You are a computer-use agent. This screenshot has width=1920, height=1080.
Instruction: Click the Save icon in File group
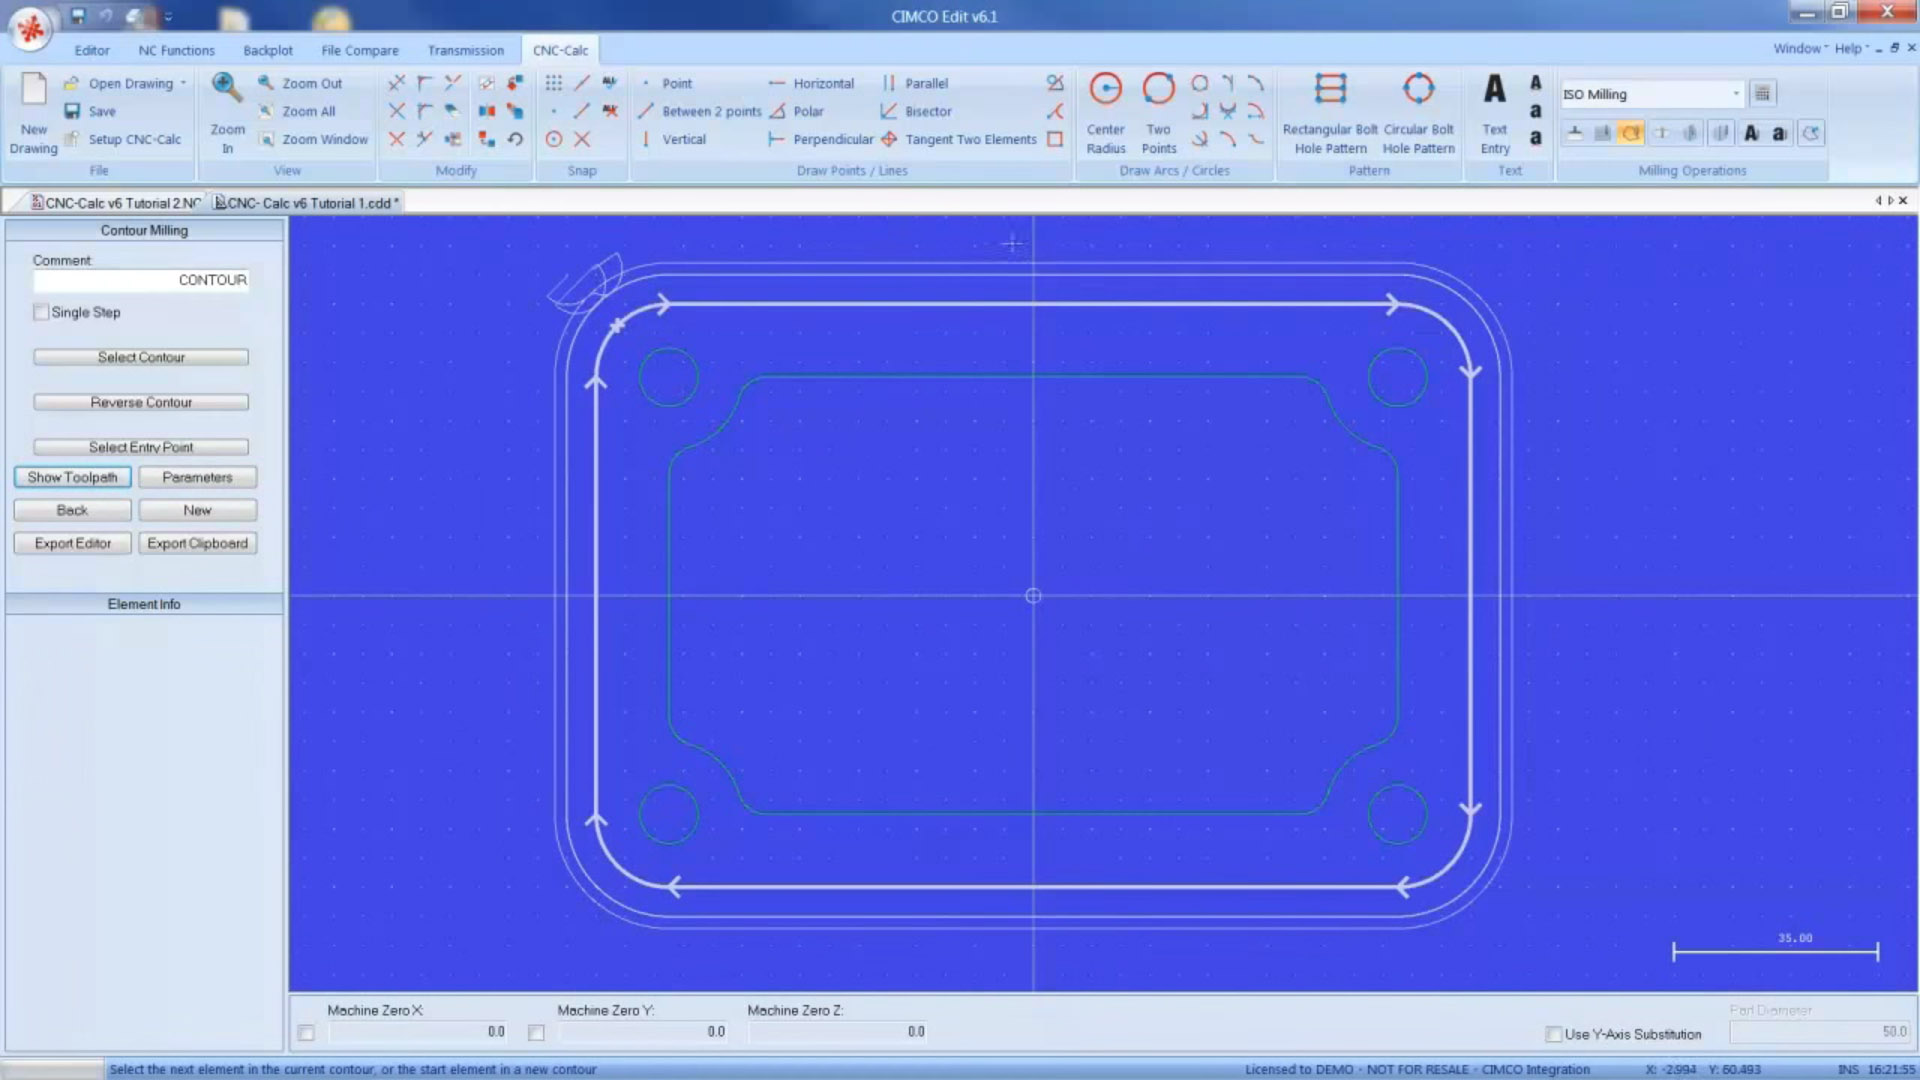click(x=72, y=111)
